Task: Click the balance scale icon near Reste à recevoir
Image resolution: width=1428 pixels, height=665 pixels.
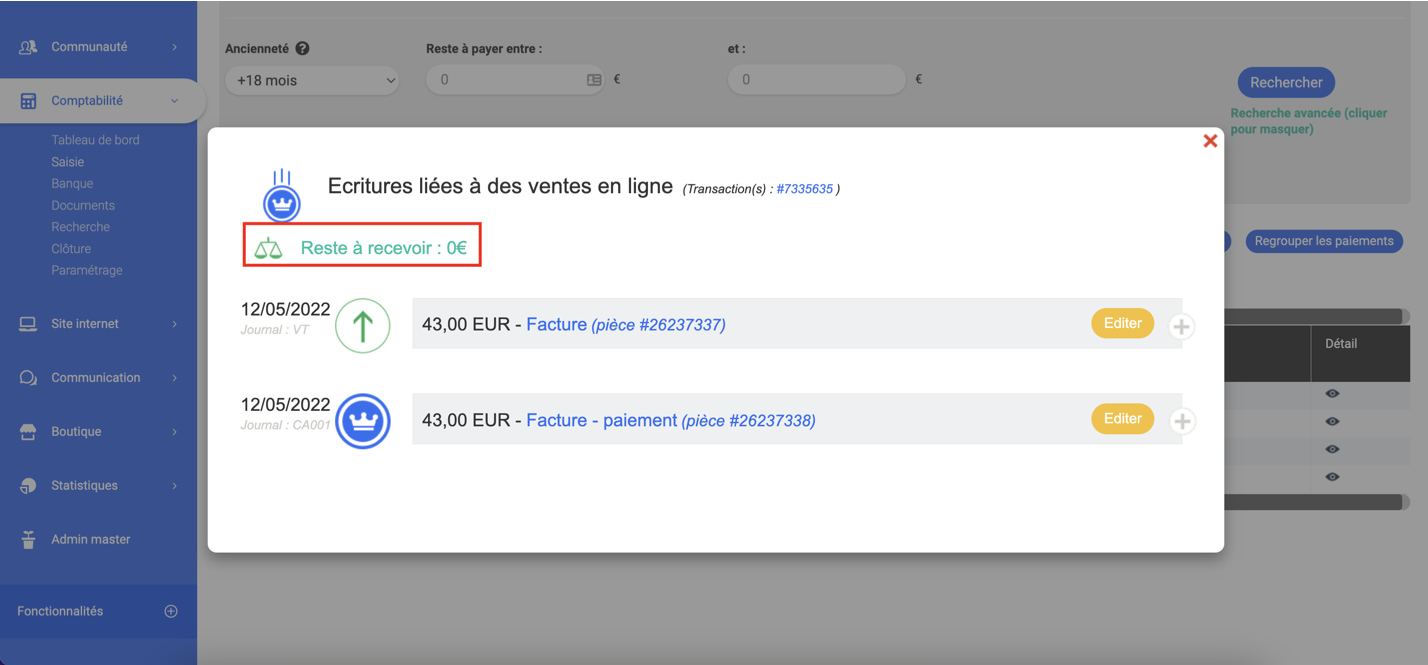Action: point(268,248)
